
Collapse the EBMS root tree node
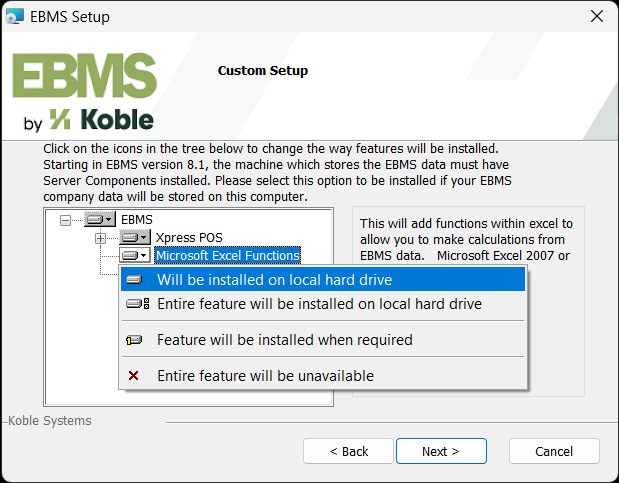click(66, 219)
